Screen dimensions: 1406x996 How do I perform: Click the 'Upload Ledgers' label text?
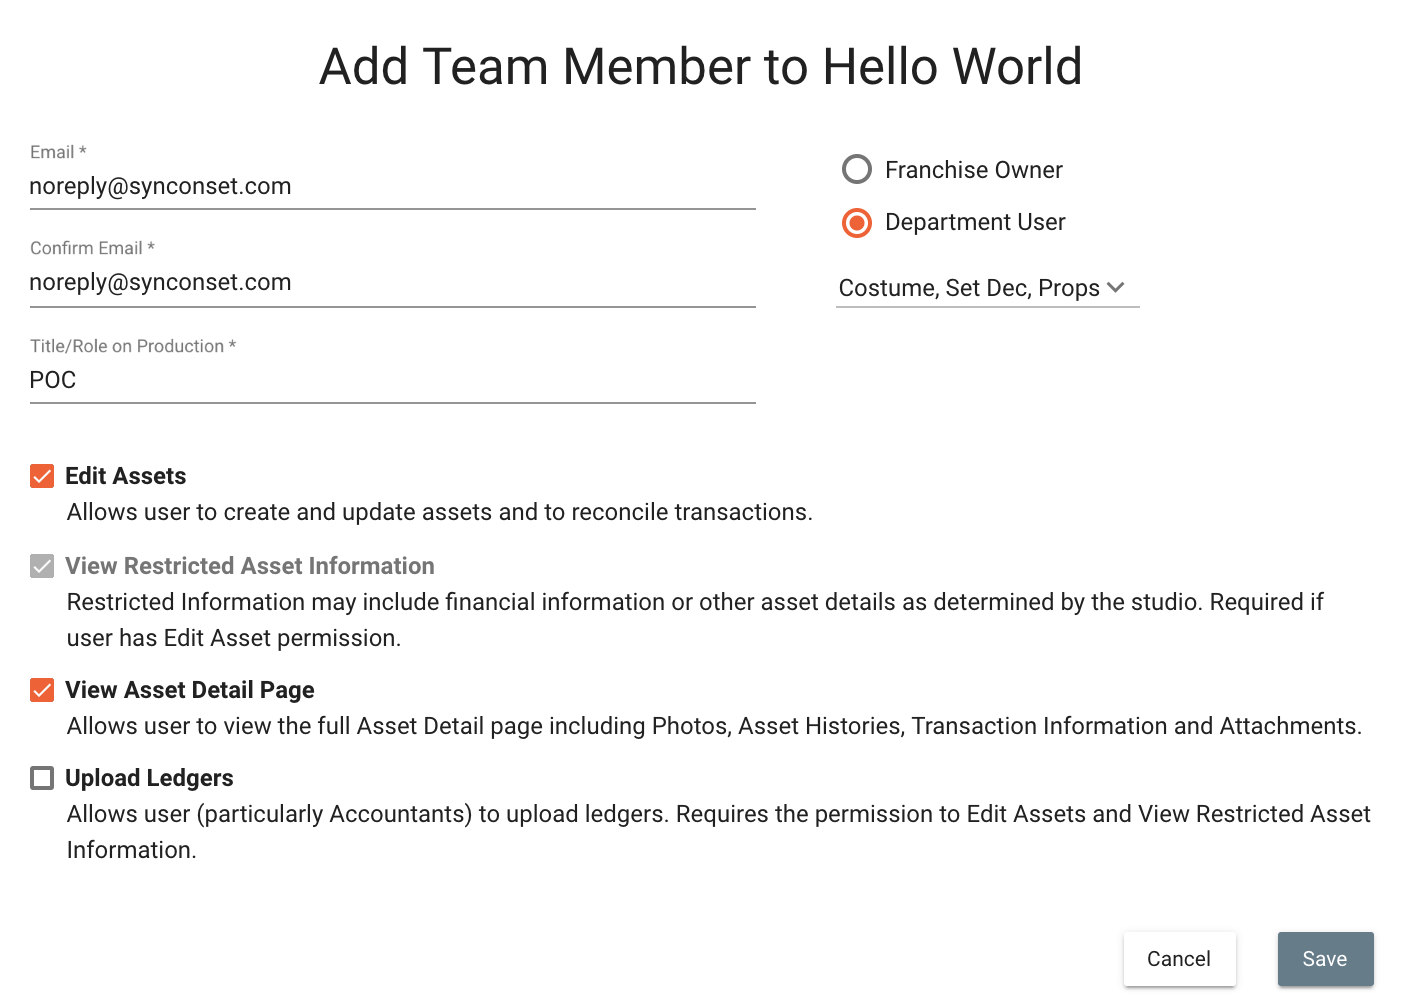coord(149,778)
